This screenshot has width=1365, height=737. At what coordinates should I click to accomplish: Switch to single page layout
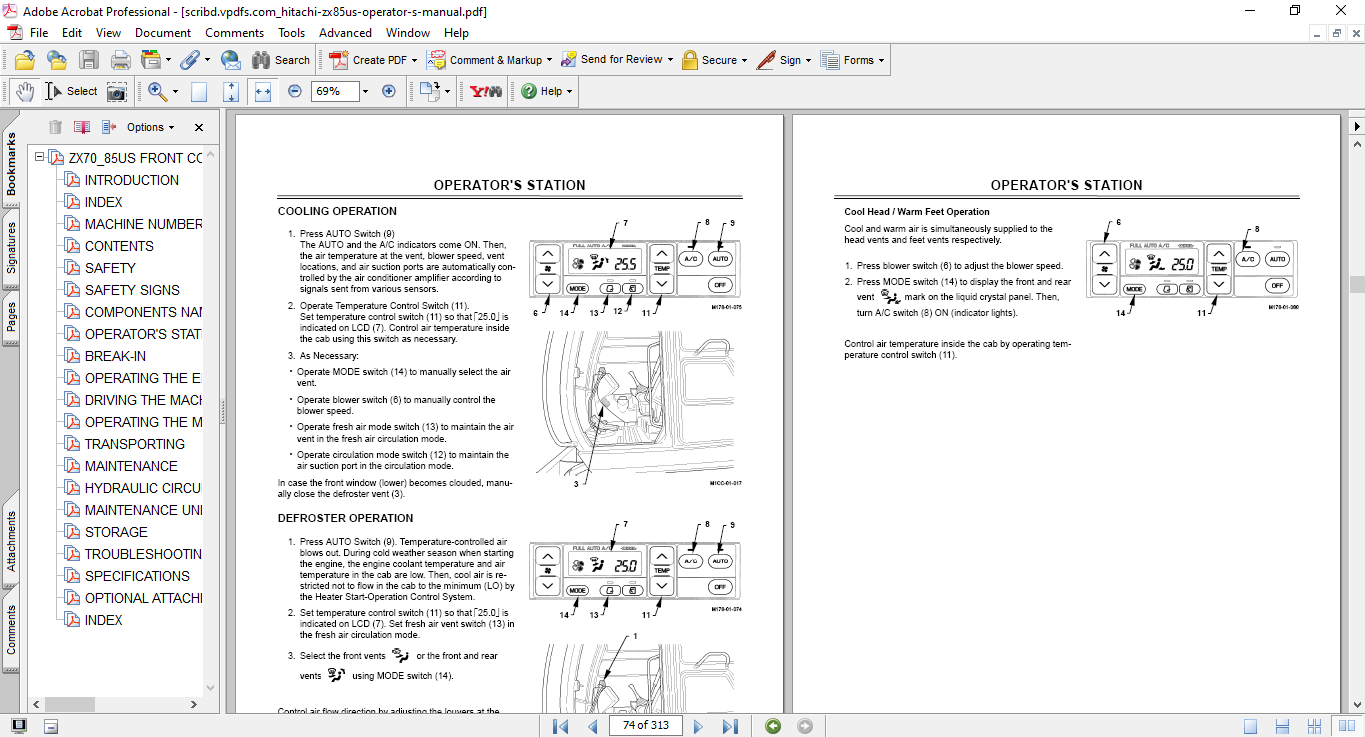click(x=1250, y=726)
